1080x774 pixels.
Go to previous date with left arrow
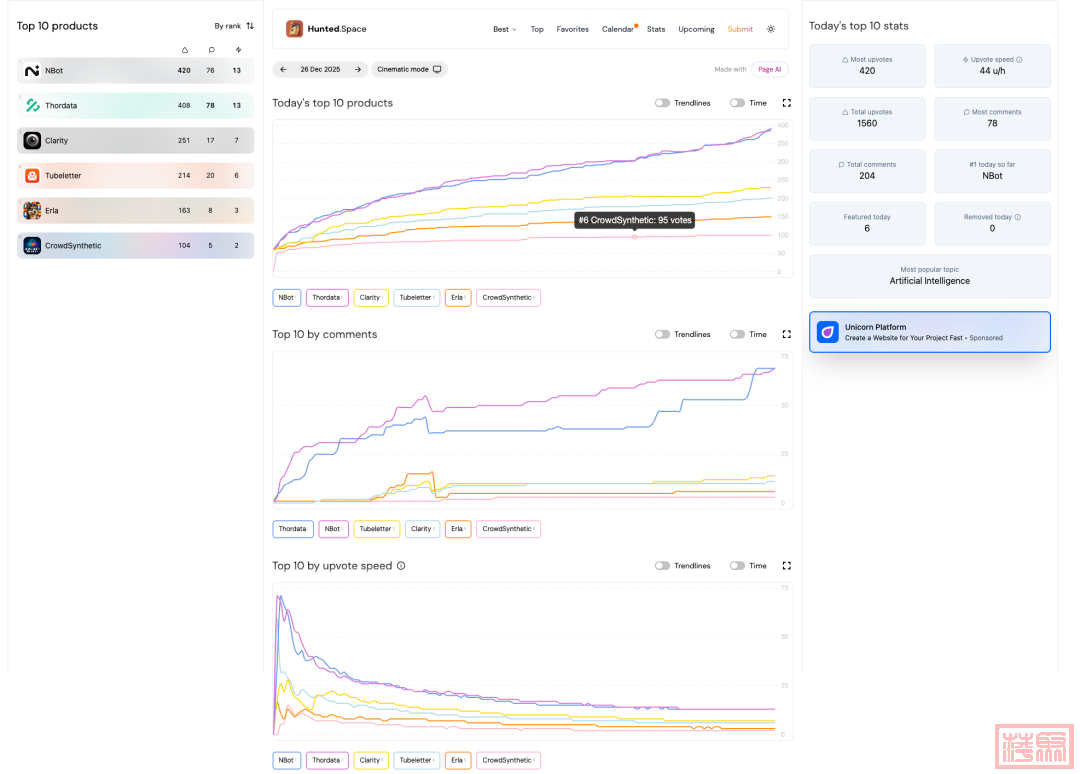click(x=283, y=70)
